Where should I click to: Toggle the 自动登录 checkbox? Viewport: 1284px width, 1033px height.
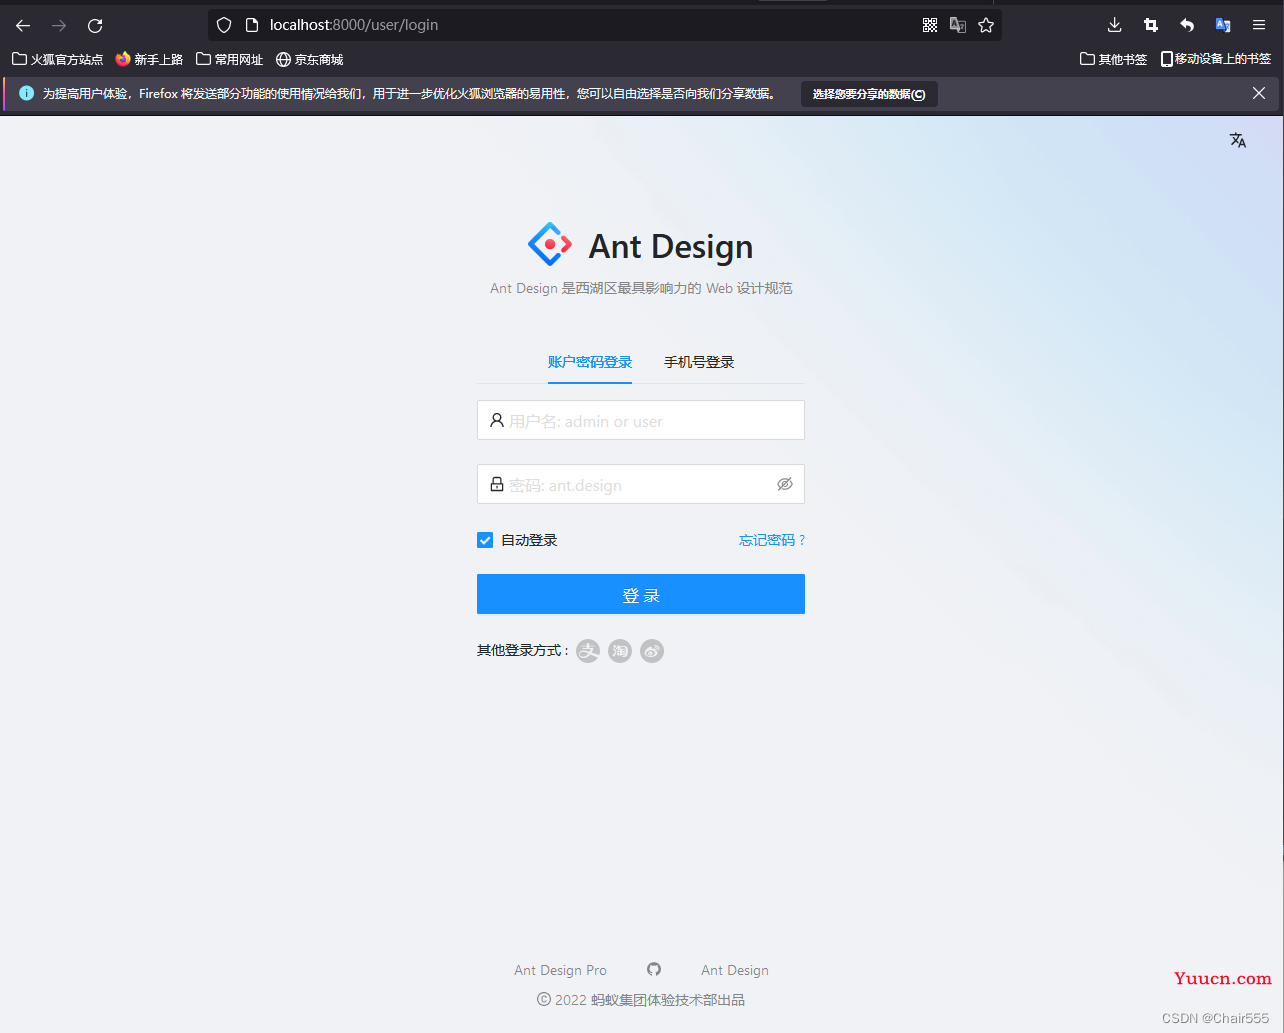coord(485,540)
